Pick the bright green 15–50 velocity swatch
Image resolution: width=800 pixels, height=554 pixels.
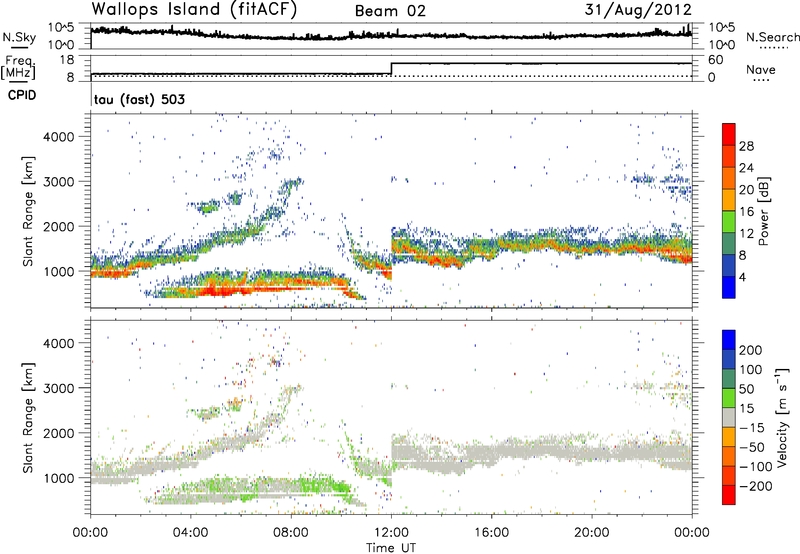pyautogui.click(x=729, y=398)
